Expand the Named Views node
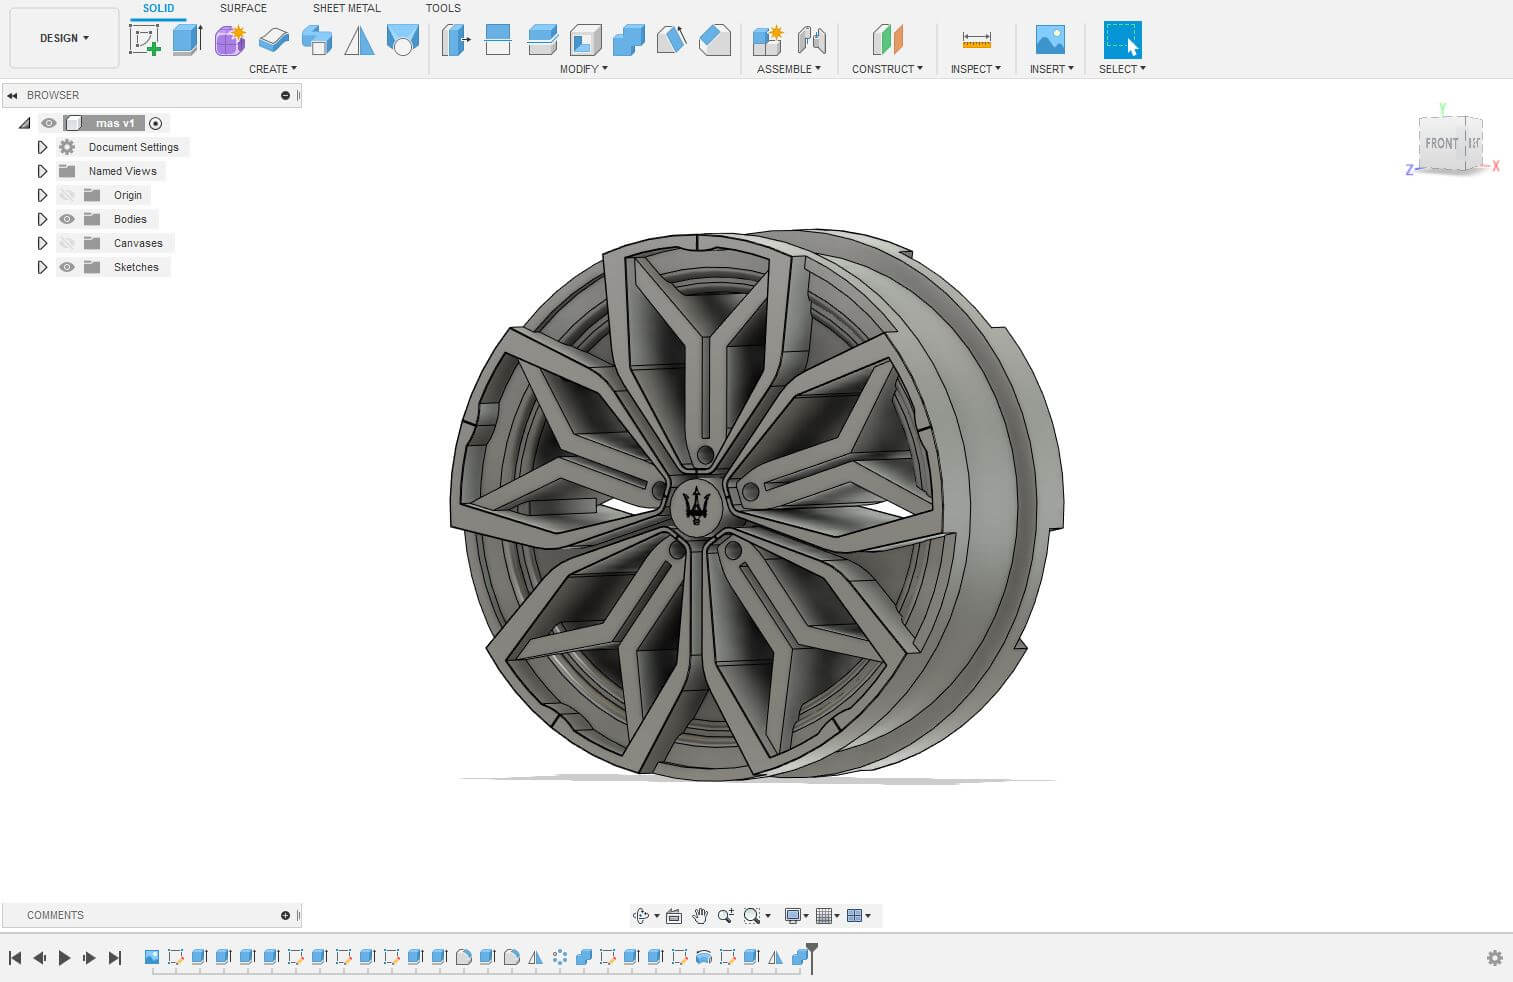Image resolution: width=1513 pixels, height=982 pixels. point(42,171)
